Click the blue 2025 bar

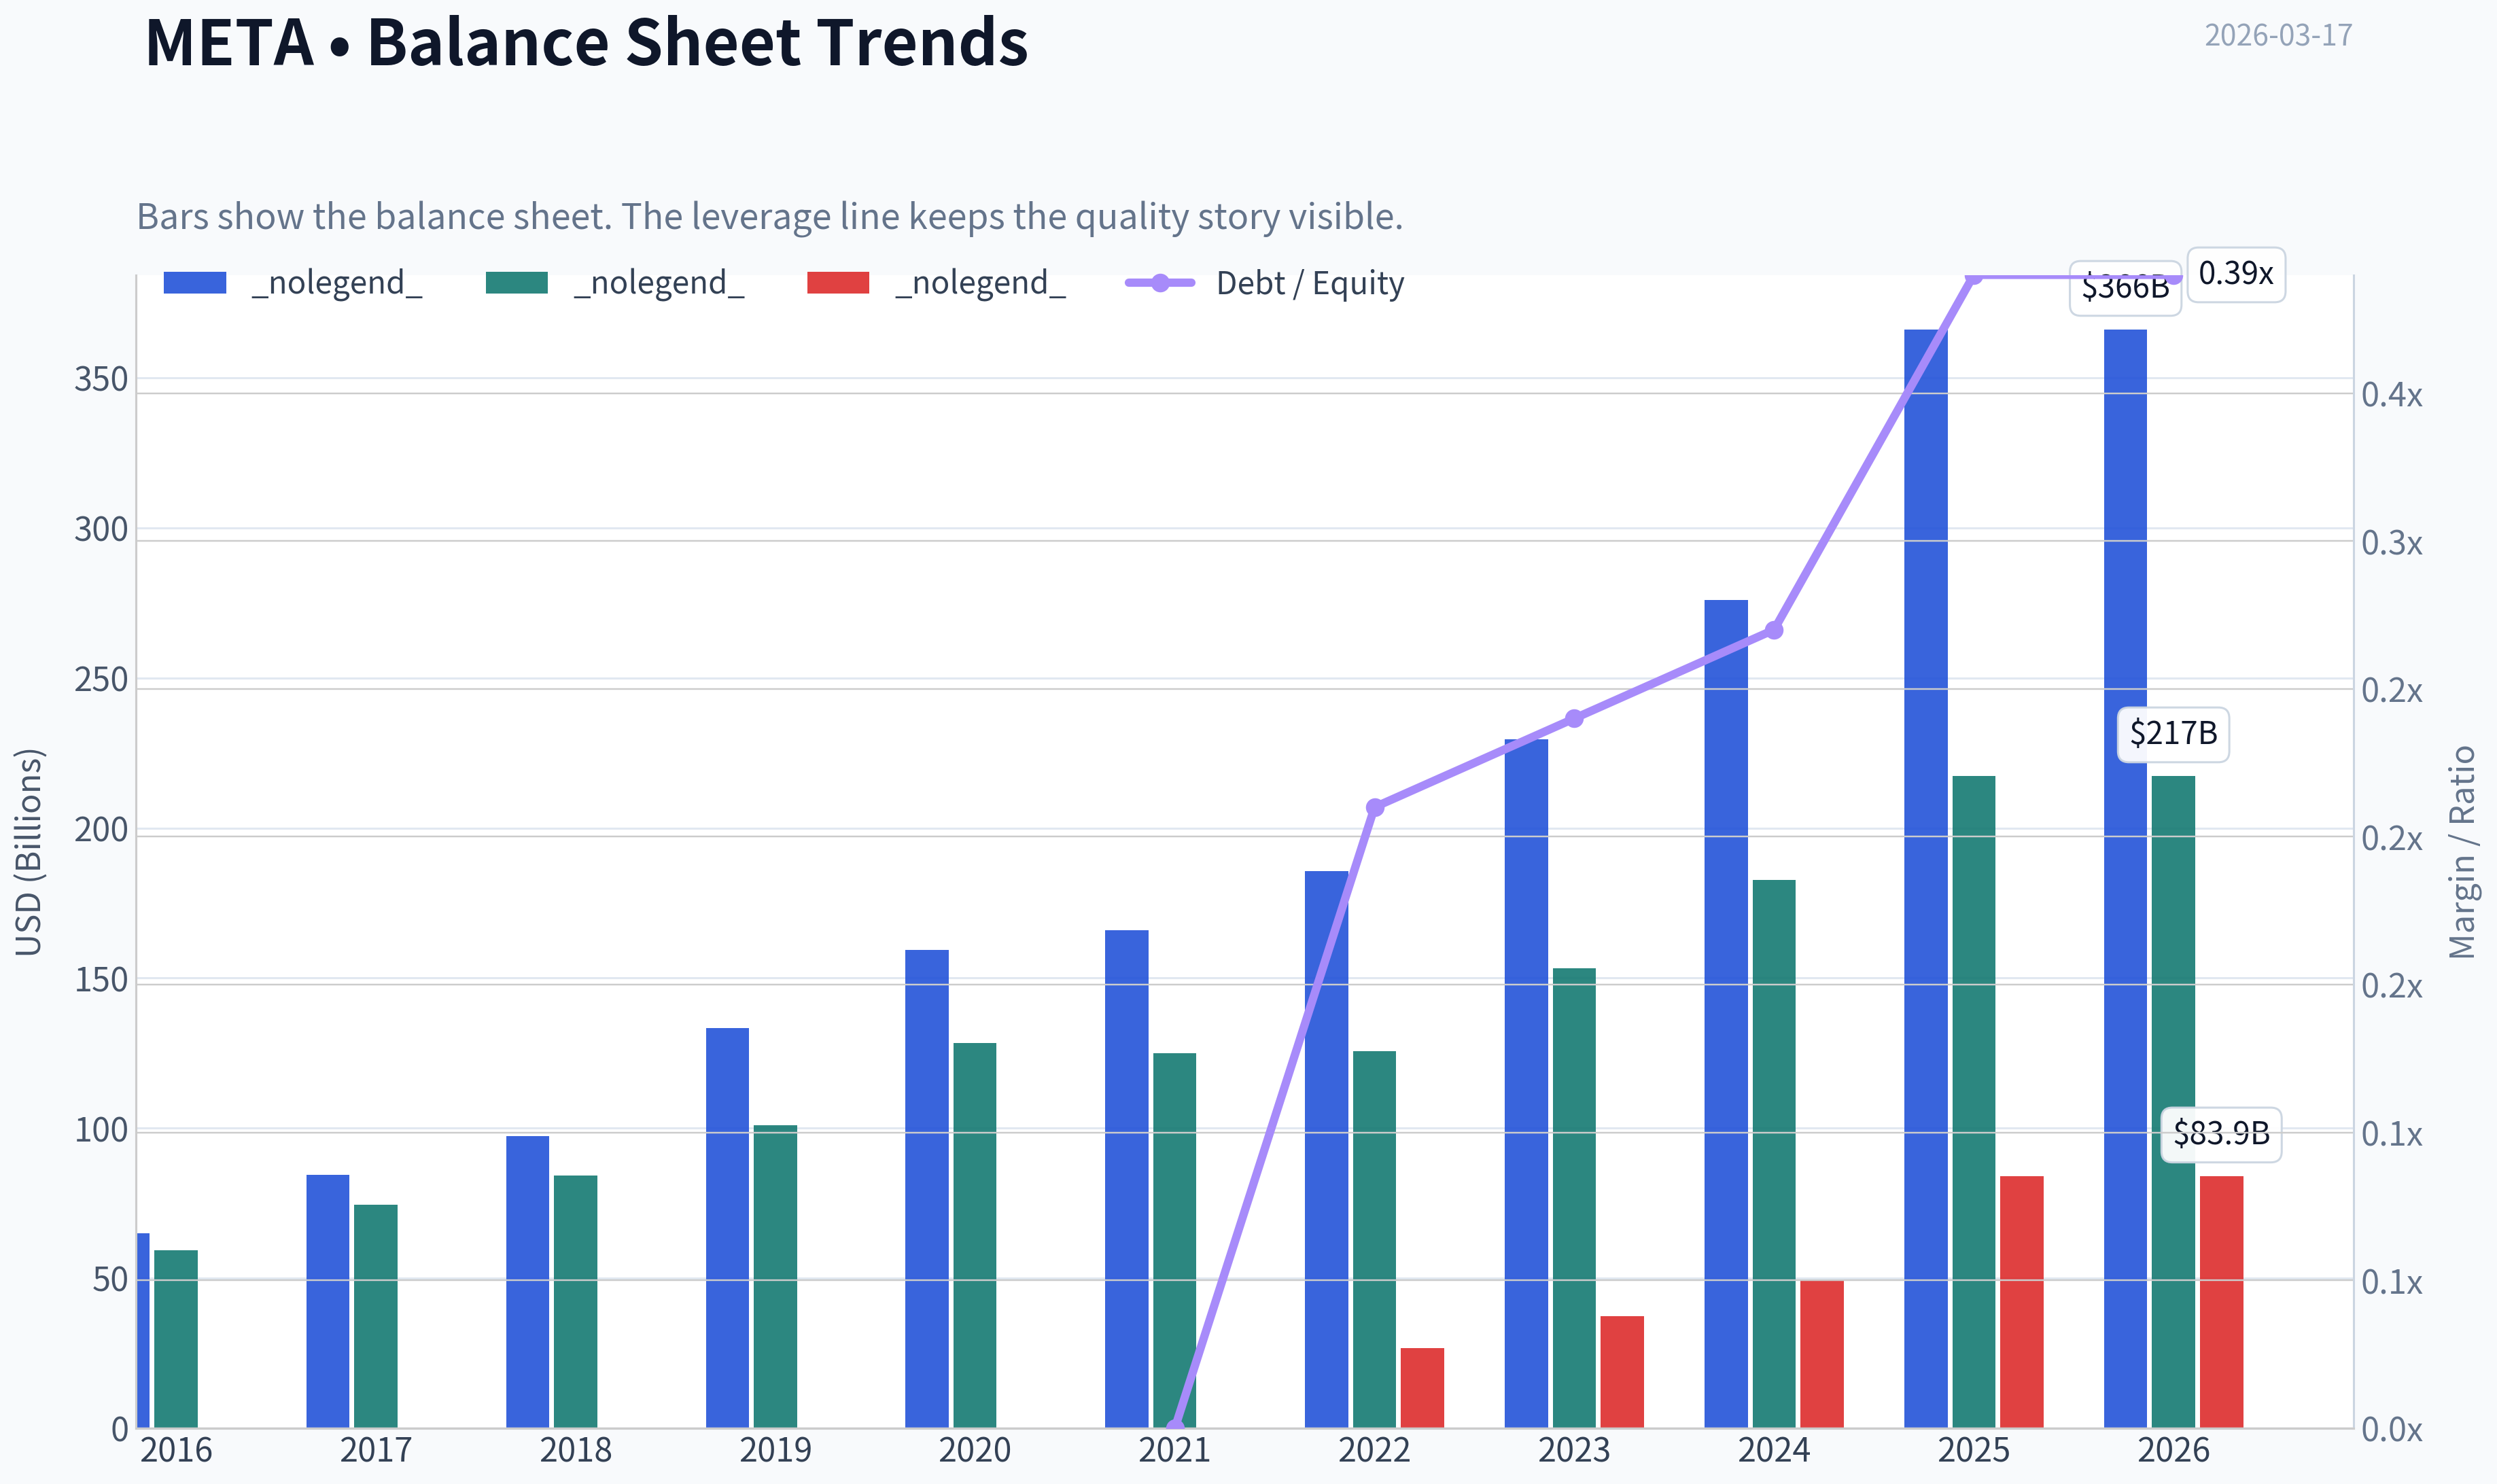click(1925, 878)
